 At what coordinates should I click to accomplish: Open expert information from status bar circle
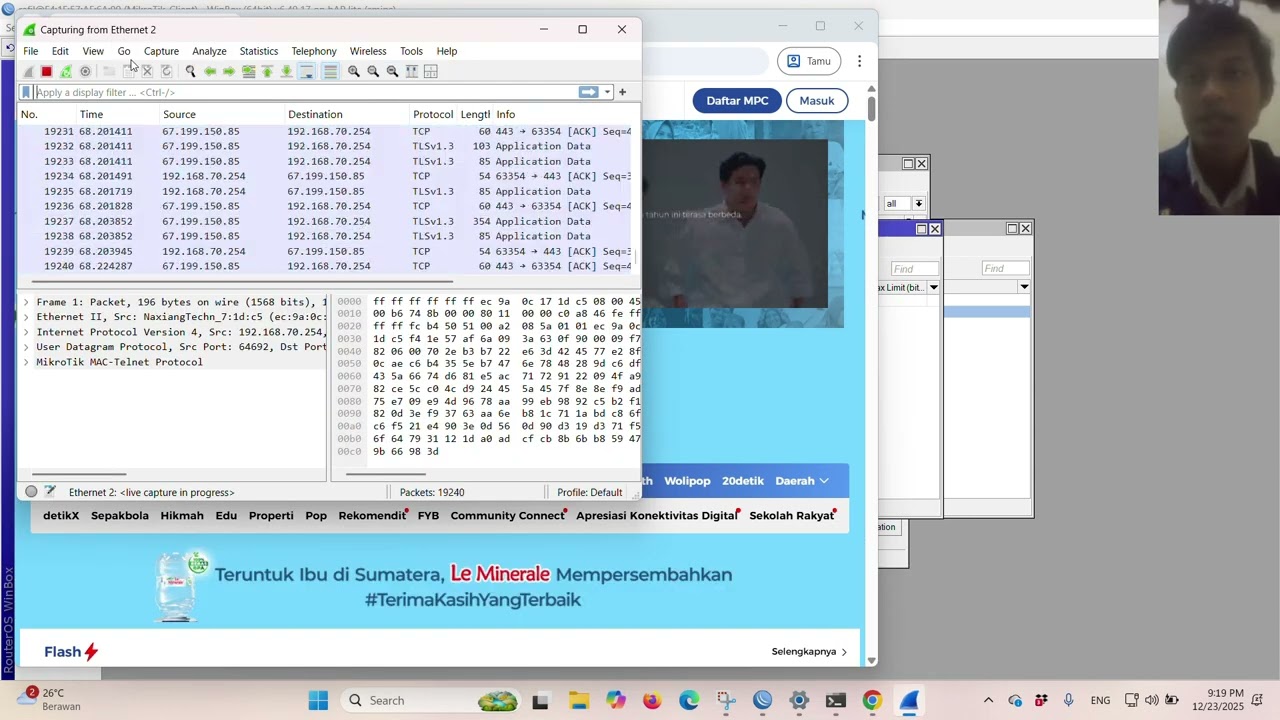pos(31,492)
